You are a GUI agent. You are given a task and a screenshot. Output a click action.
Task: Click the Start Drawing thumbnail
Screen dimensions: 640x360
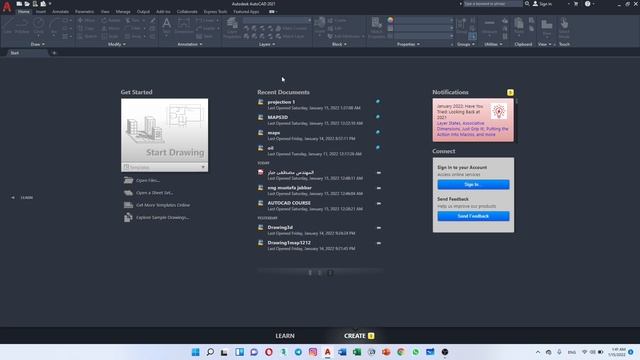164,130
